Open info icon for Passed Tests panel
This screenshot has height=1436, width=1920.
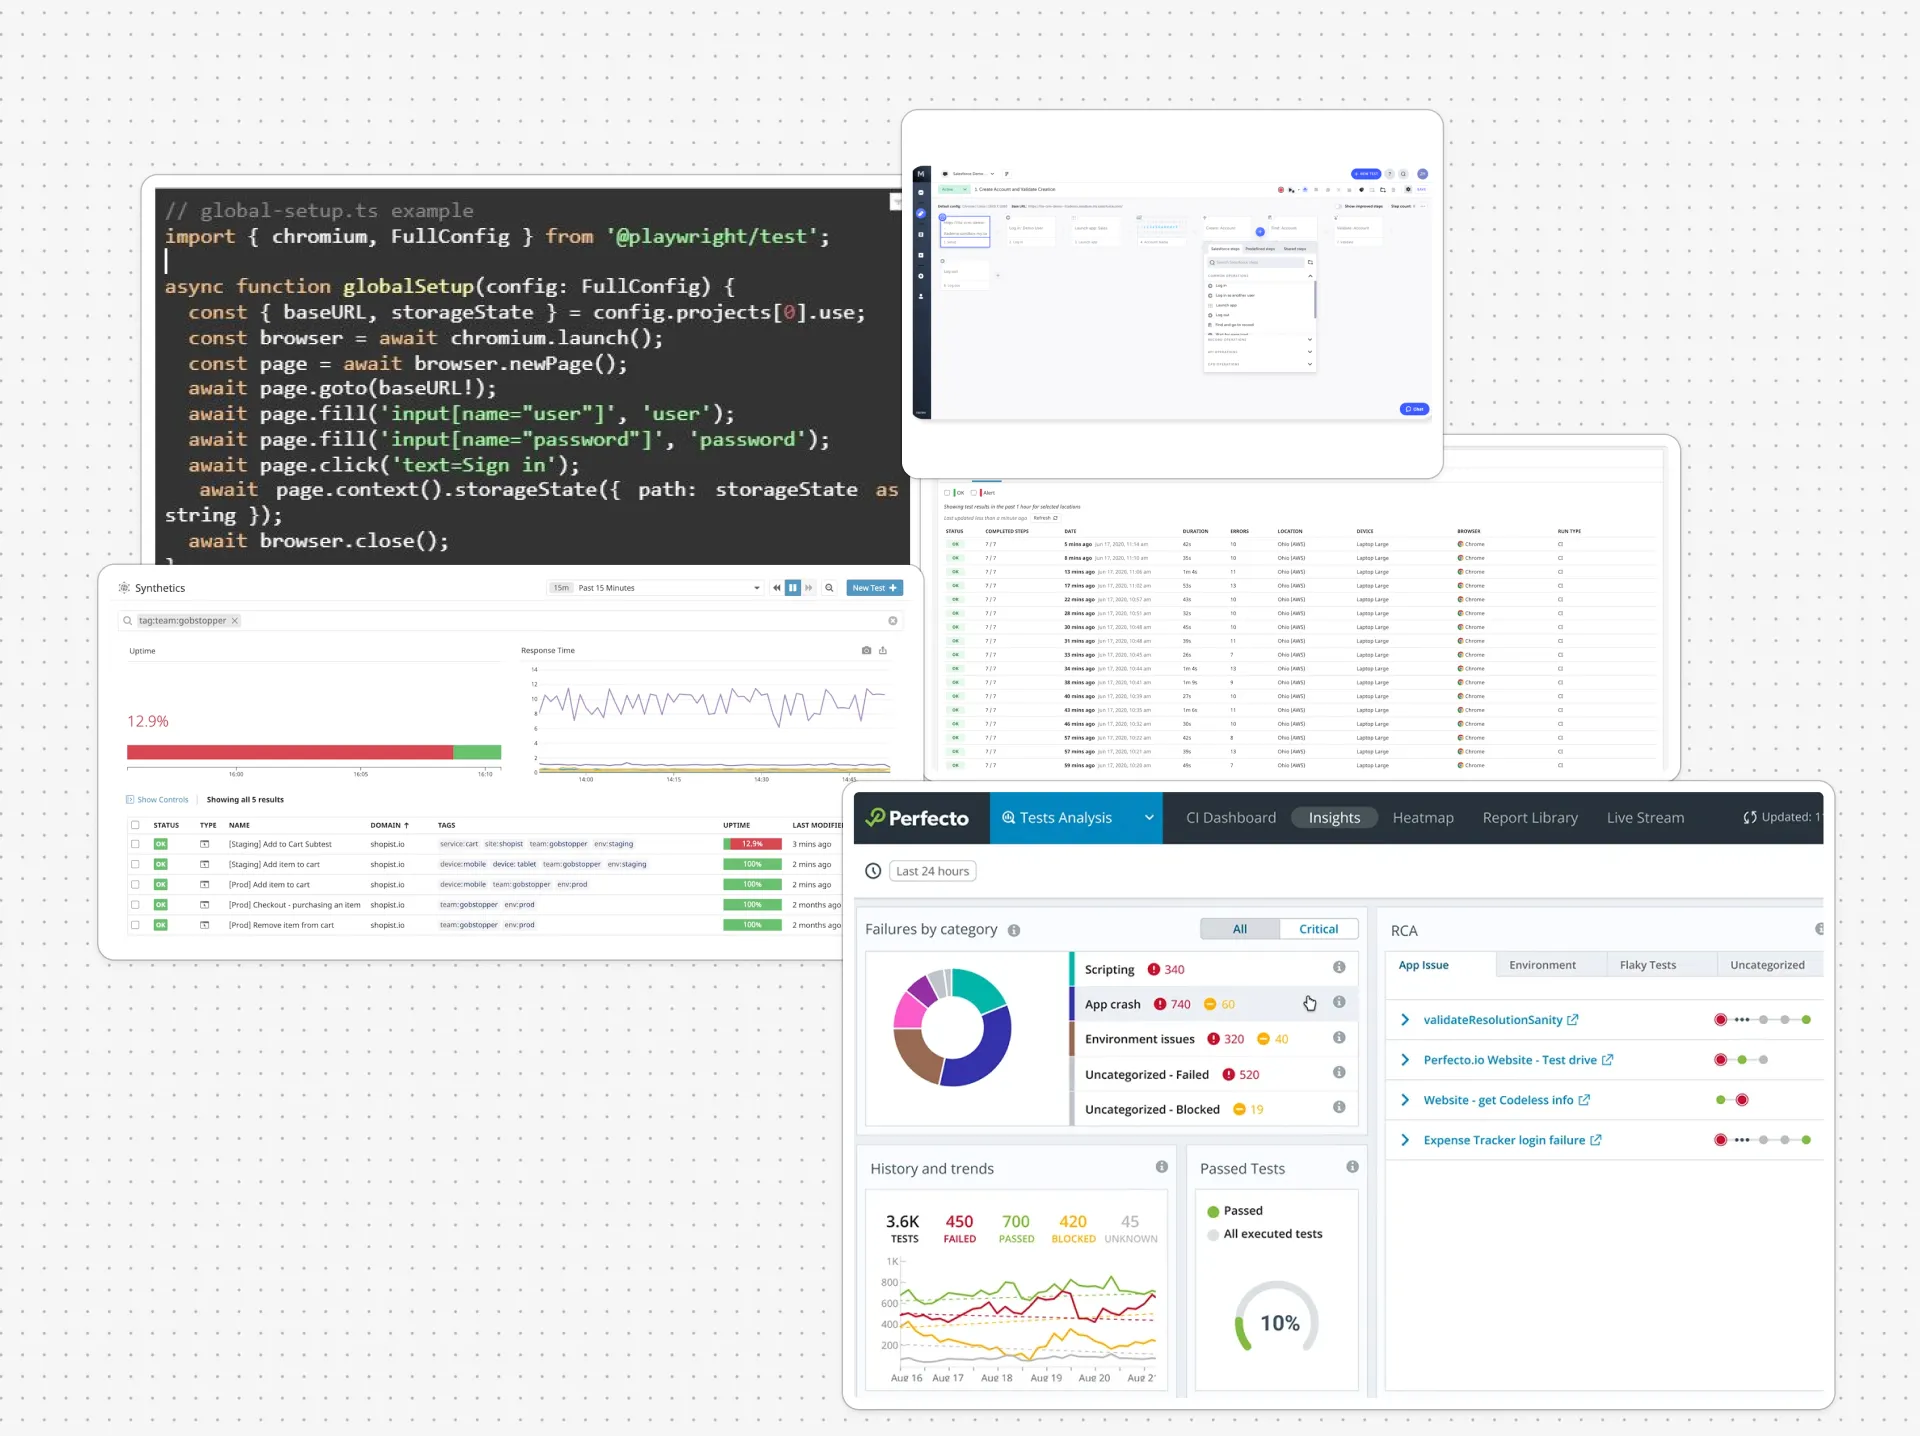click(x=1352, y=1167)
